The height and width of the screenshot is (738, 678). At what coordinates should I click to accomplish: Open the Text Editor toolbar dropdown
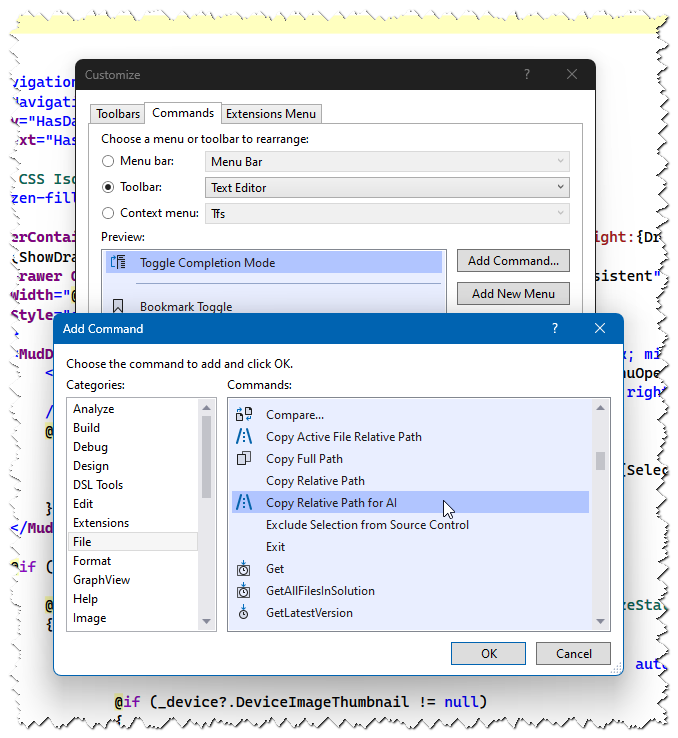click(388, 187)
